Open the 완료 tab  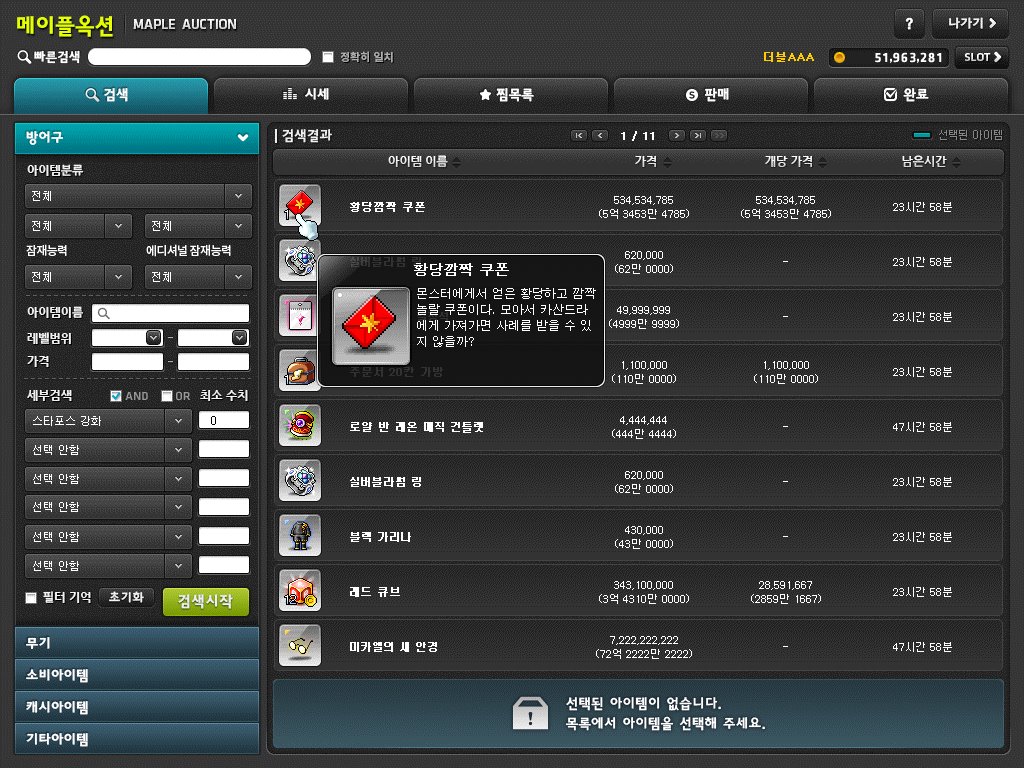[910, 95]
